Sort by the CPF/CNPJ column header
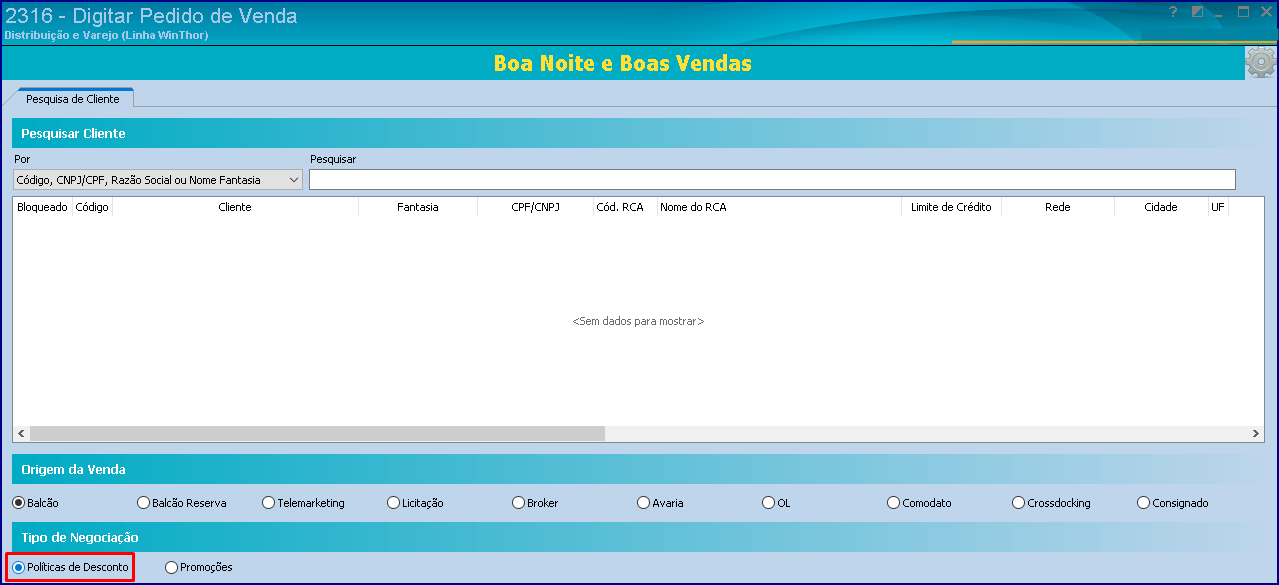The width and height of the screenshot is (1279, 585). (535, 207)
